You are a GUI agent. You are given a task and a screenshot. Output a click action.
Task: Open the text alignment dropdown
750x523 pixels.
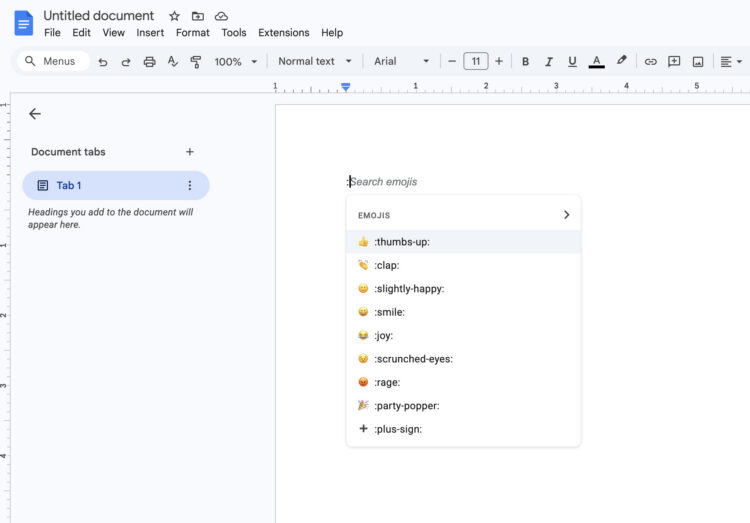click(731, 62)
